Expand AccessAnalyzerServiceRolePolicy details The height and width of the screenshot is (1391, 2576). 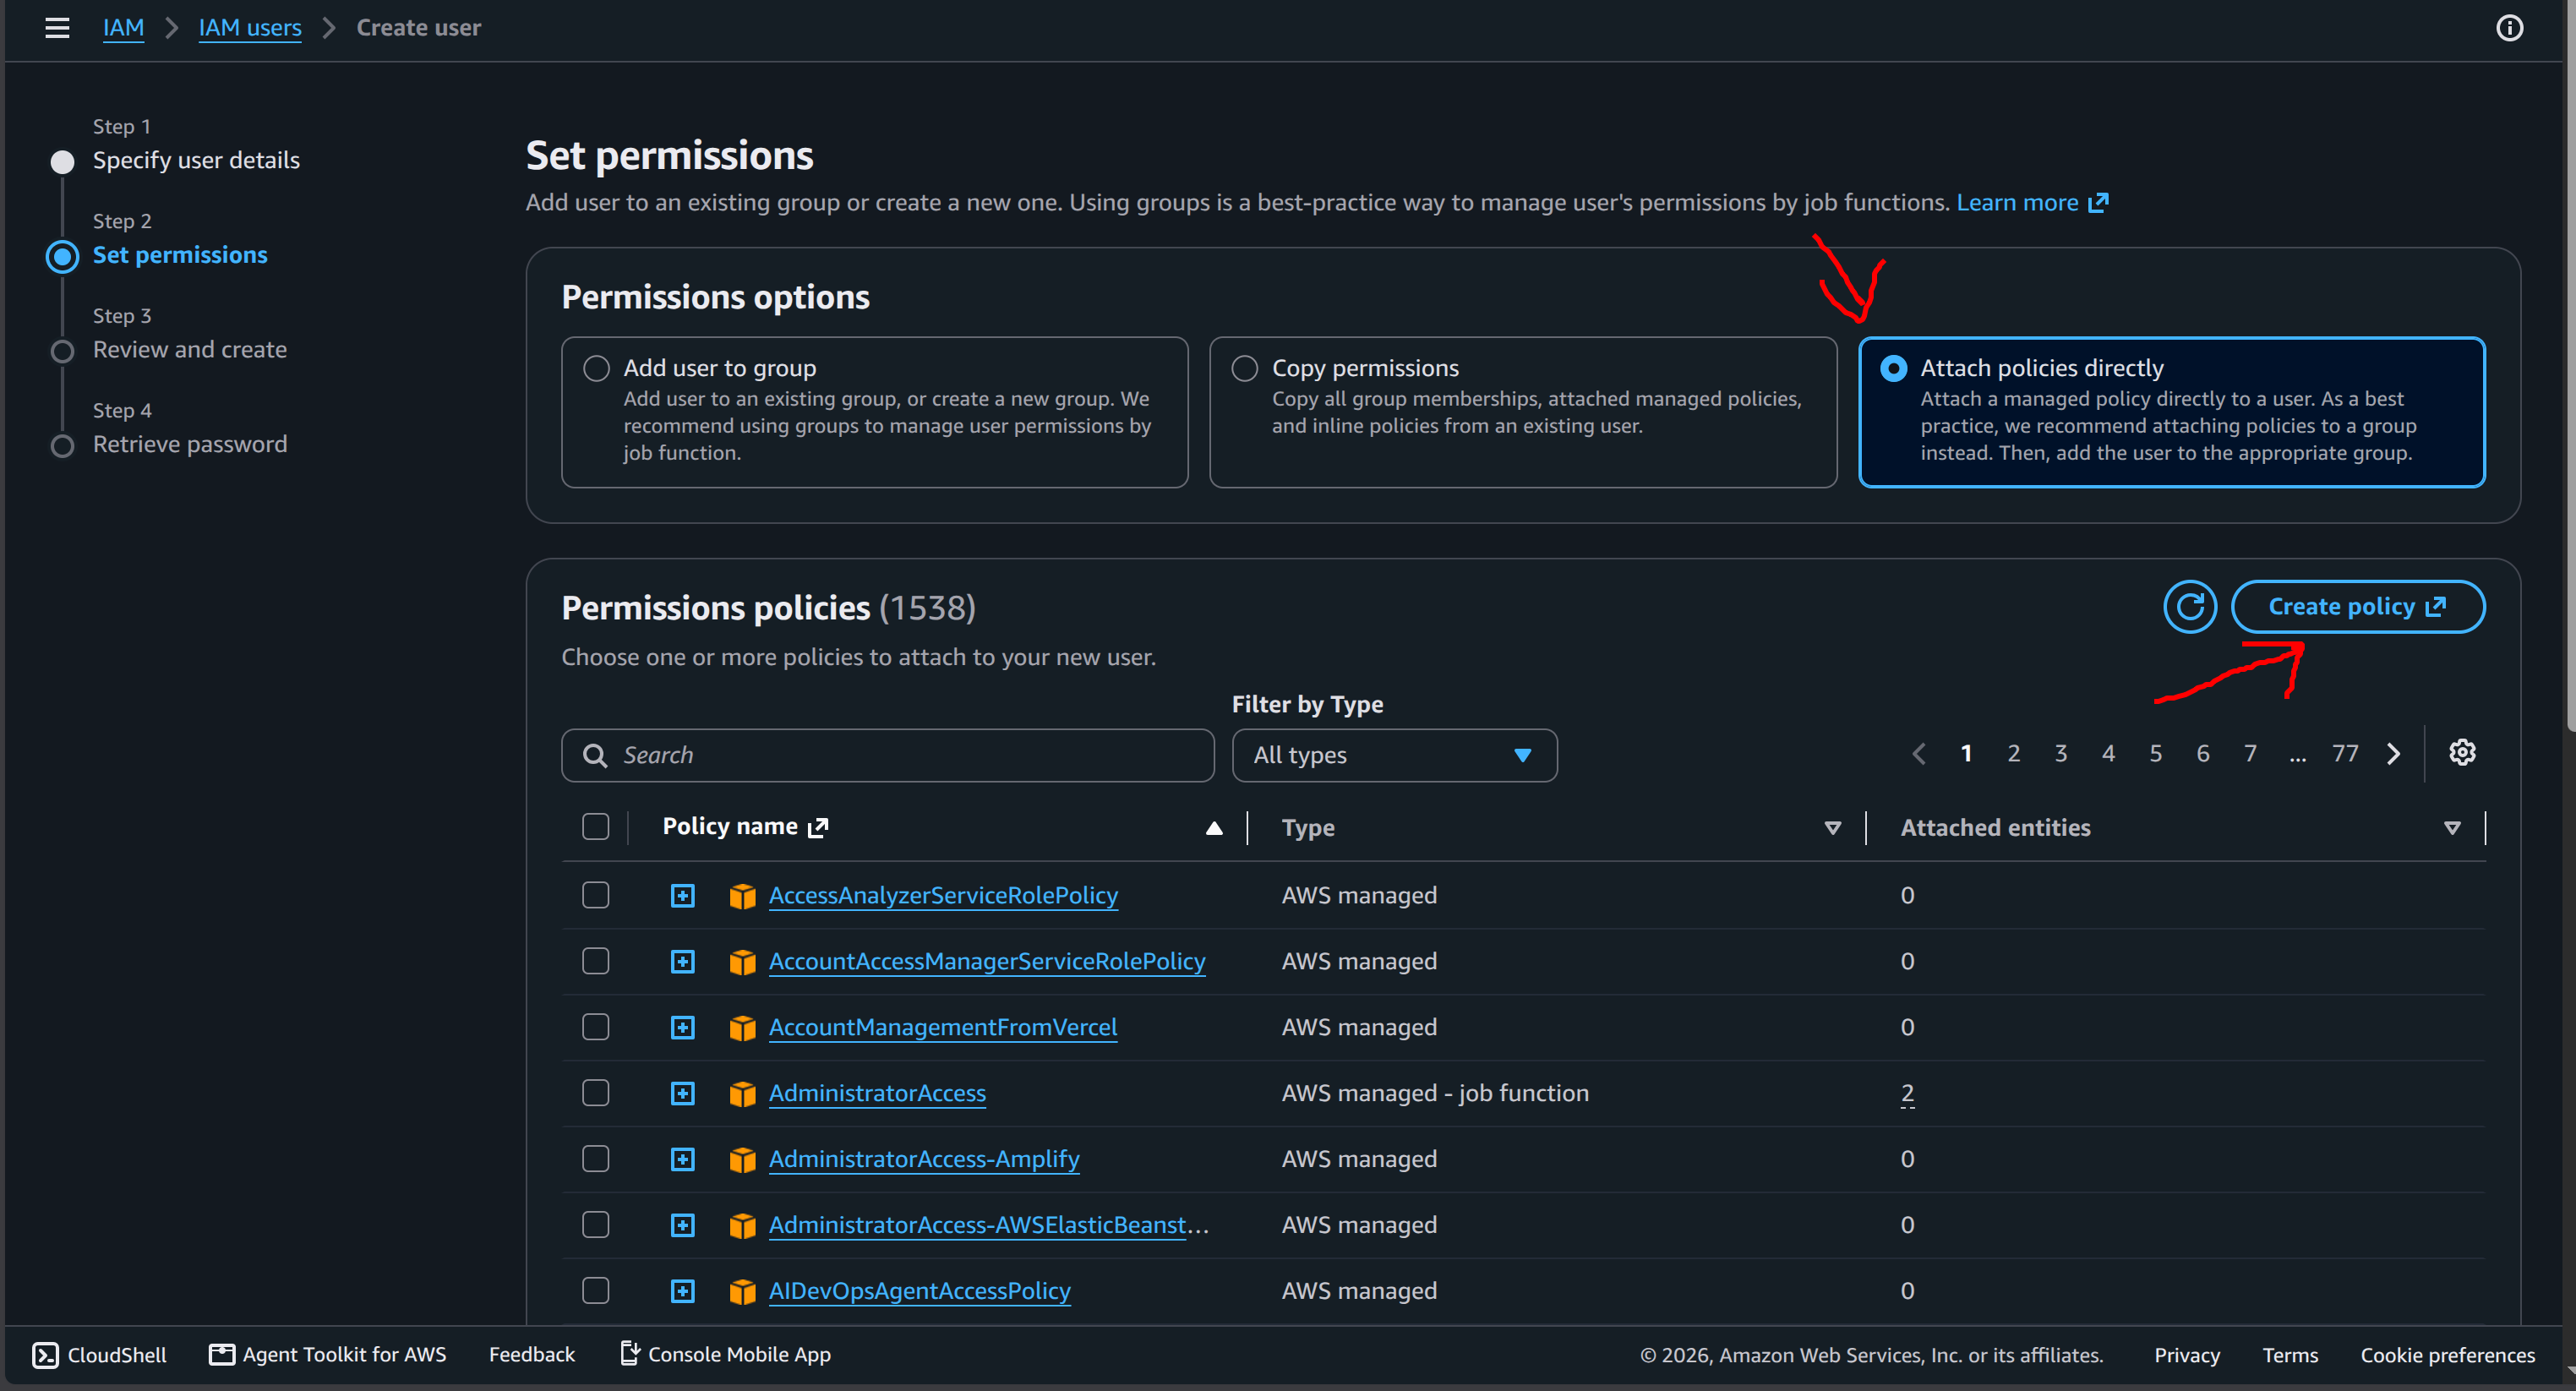[x=683, y=896]
